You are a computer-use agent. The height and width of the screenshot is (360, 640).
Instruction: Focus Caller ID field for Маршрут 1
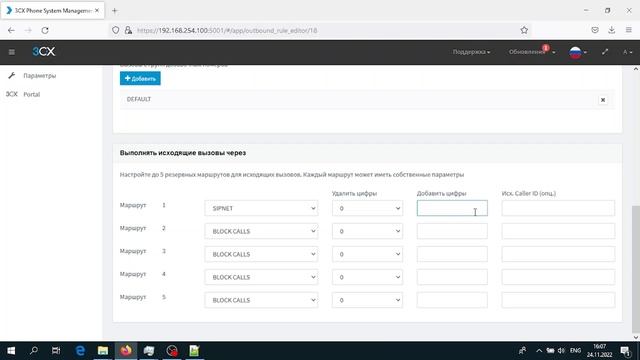coord(558,208)
